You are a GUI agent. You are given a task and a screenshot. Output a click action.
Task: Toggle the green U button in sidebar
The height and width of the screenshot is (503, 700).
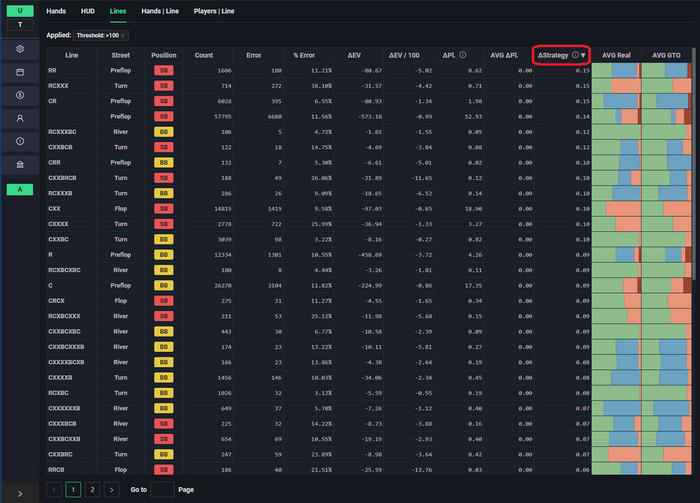[20, 10]
